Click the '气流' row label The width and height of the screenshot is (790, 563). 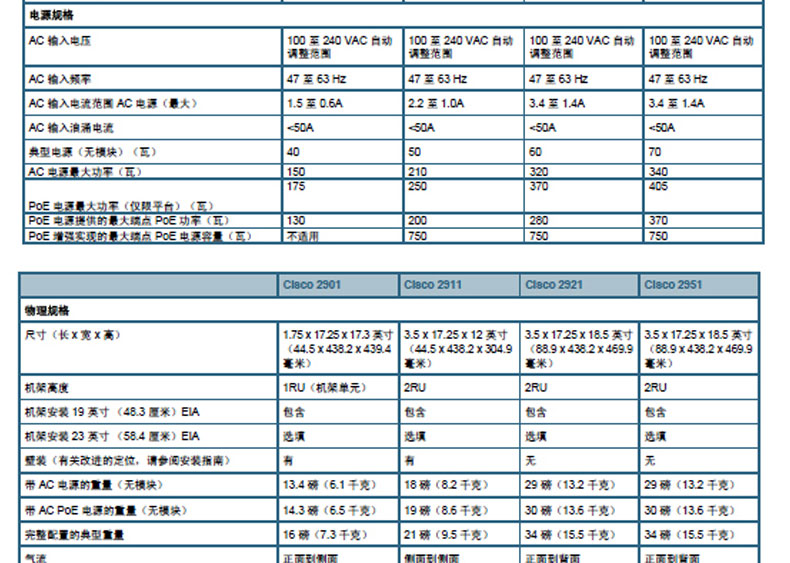[x=35, y=558]
